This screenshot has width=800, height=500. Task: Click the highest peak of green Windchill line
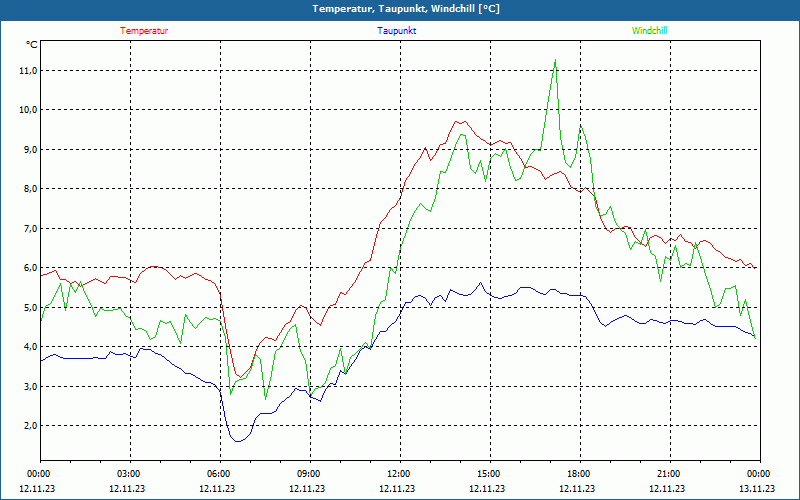point(554,60)
